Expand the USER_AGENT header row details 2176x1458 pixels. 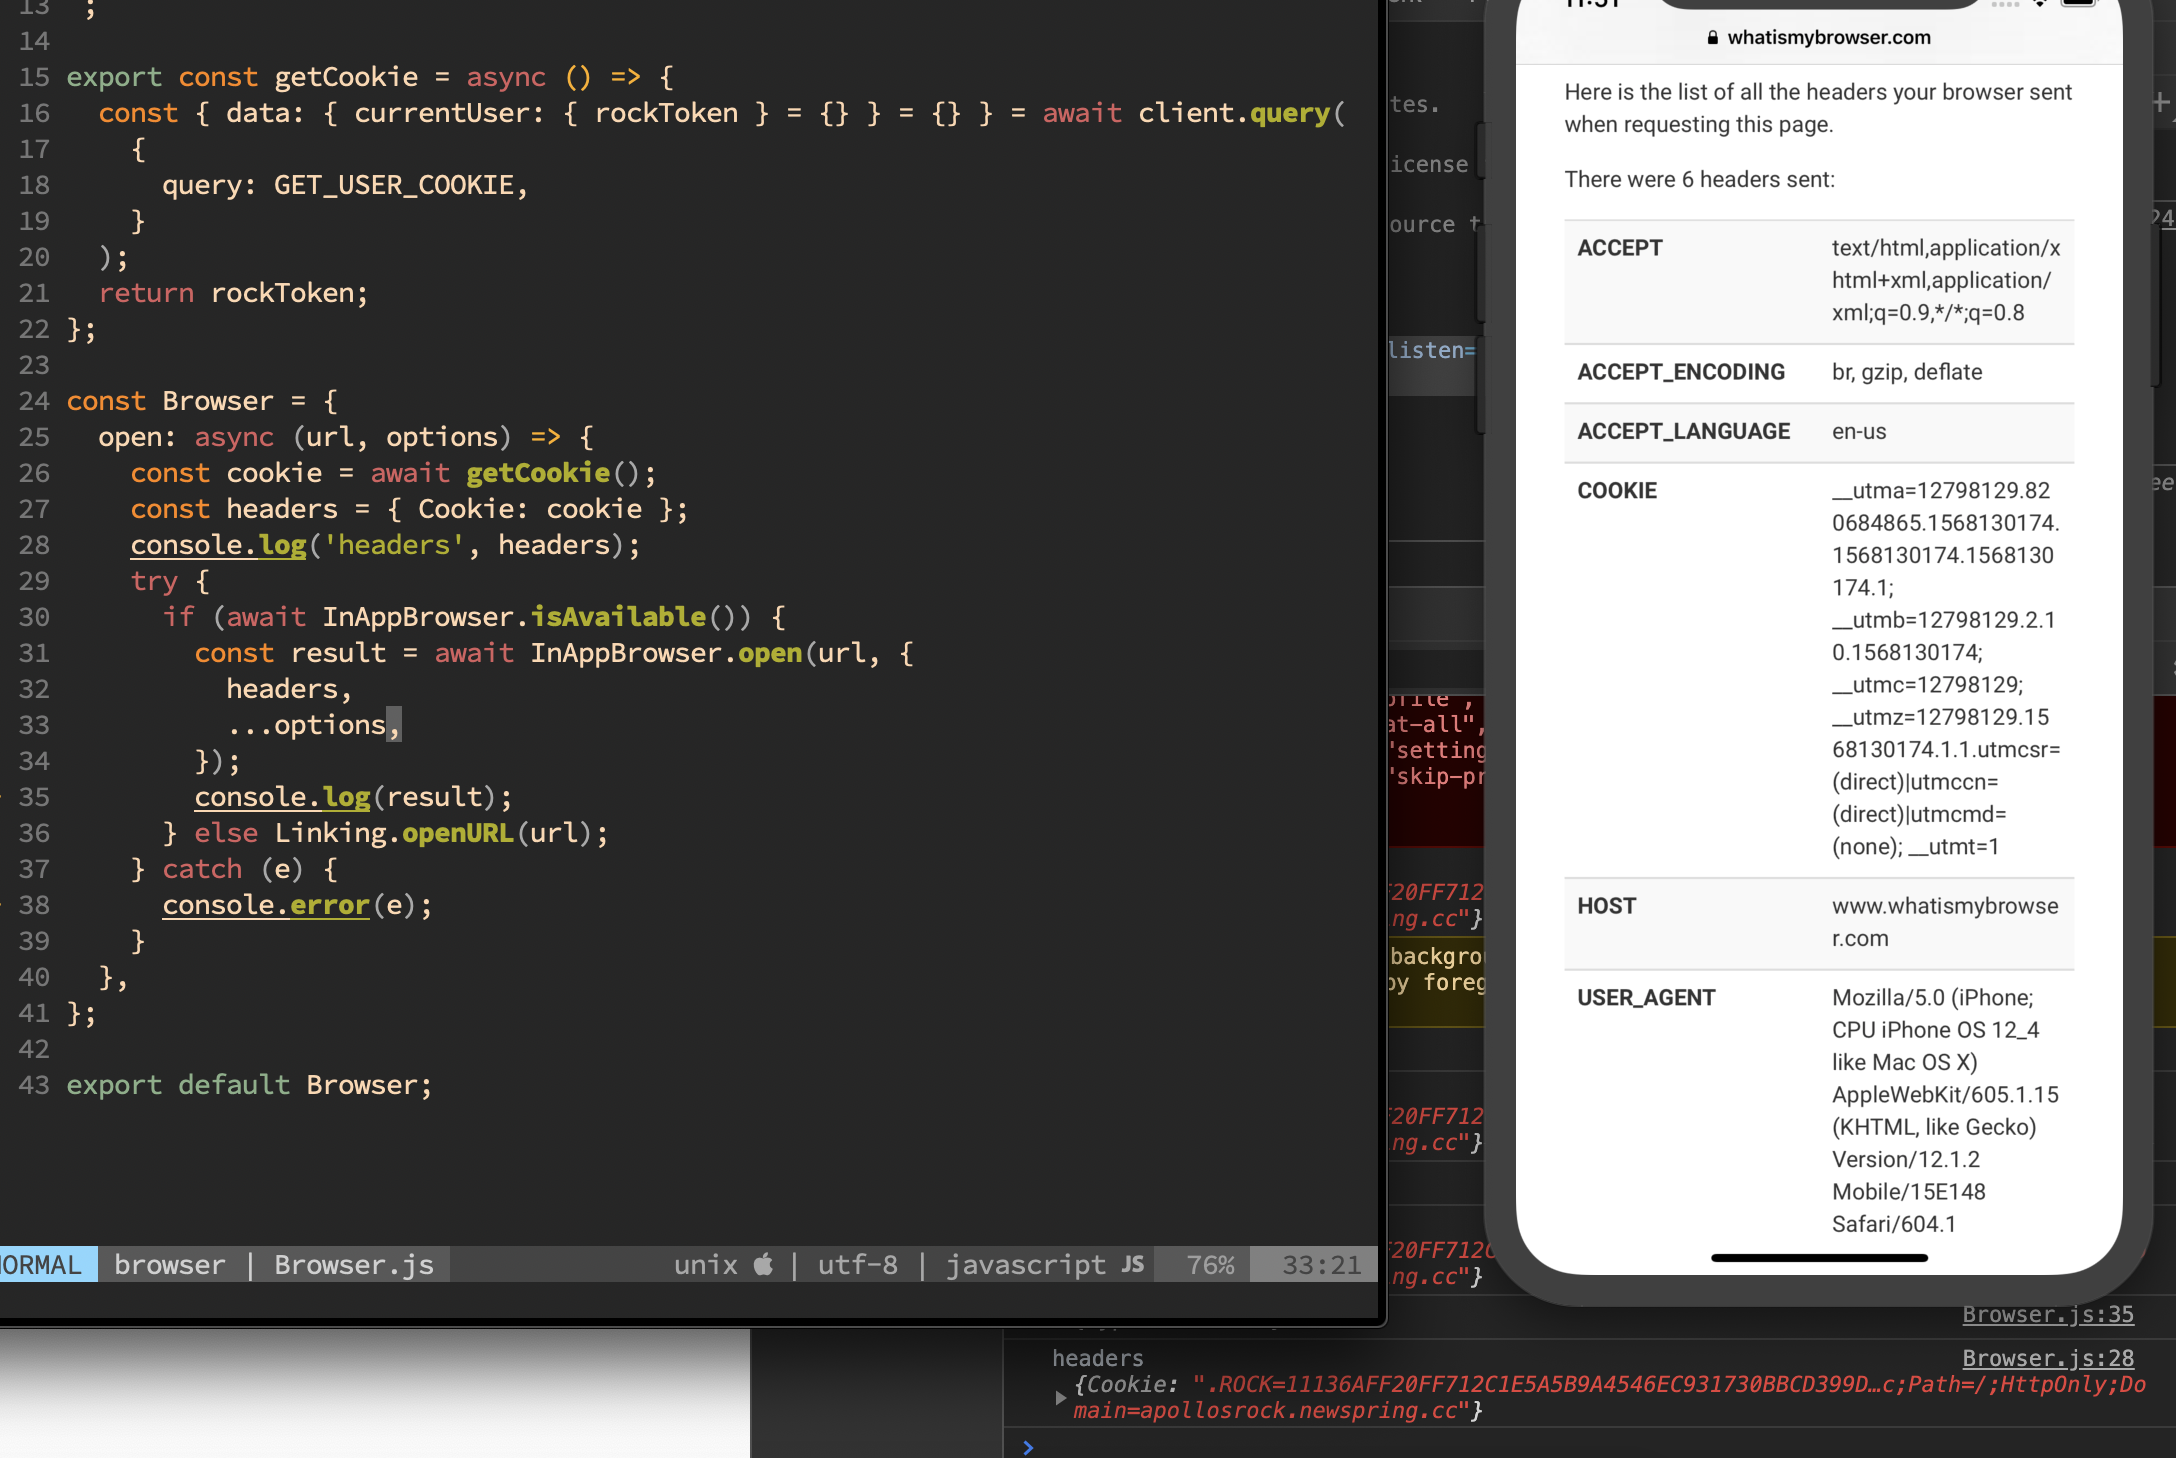click(x=1645, y=997)
